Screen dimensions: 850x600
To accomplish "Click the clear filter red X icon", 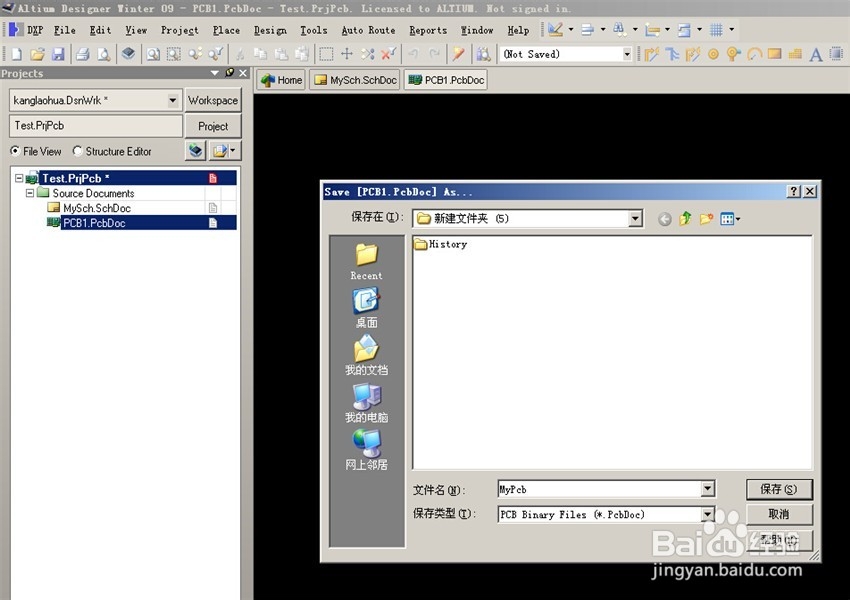I will [x=388, y=54].
